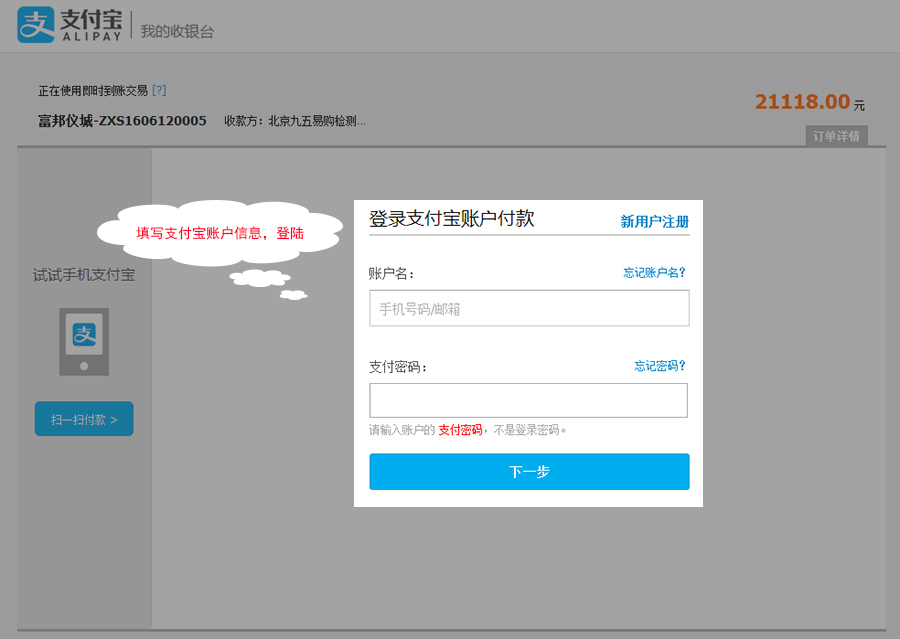Click the 账户名: label
Screen dimensions: 900x639
391,273
